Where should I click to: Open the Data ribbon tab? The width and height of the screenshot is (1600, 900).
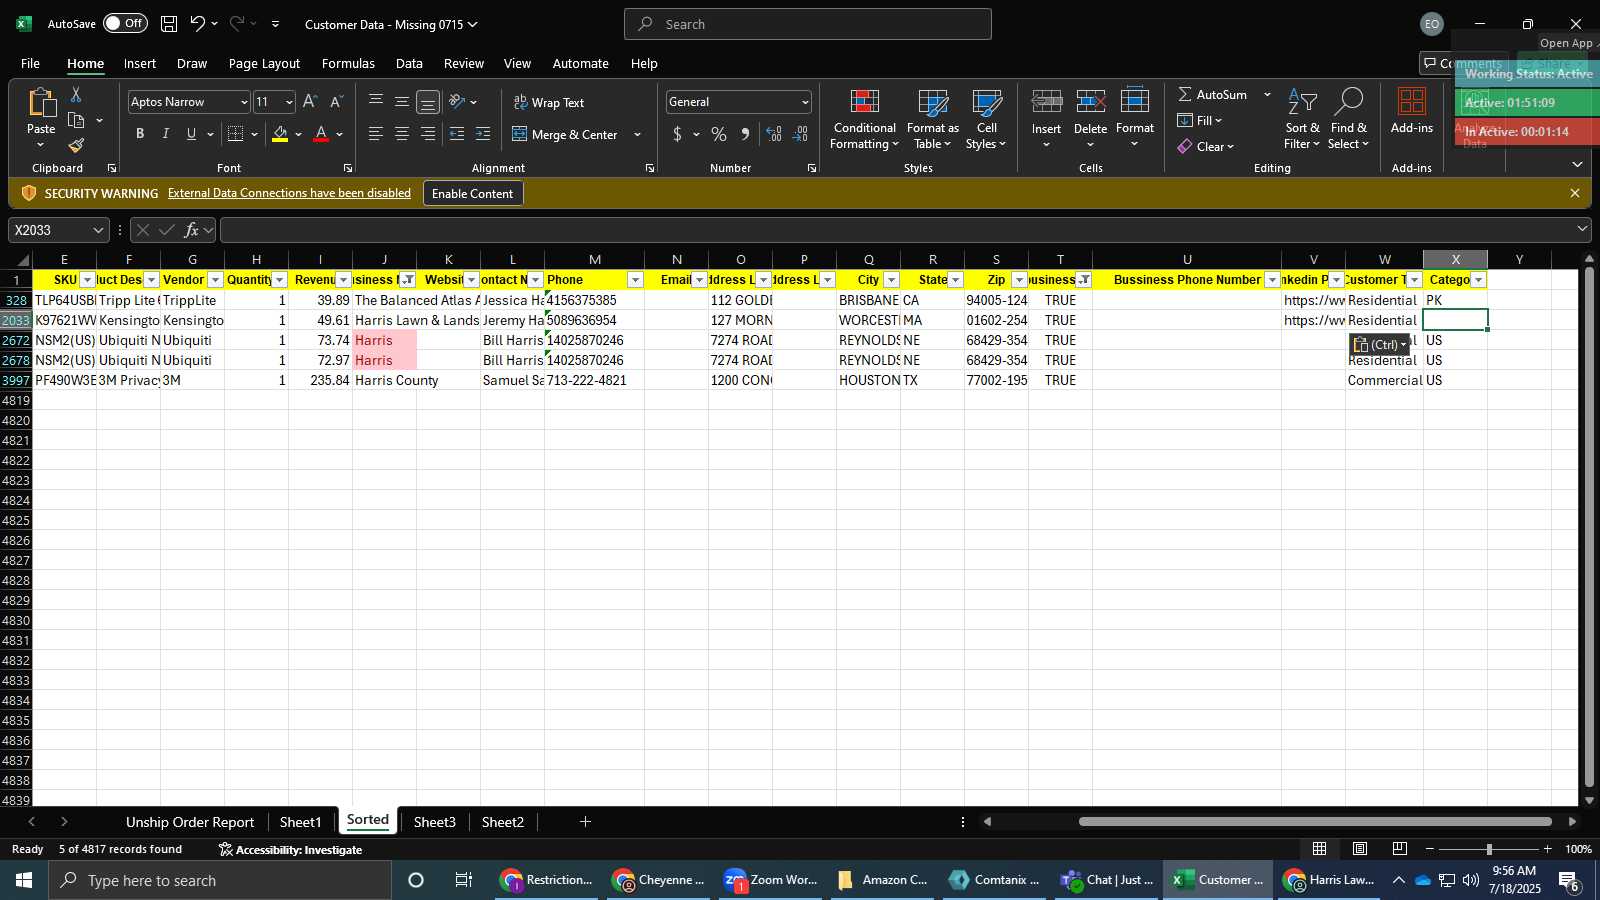[x=409, y=63]
